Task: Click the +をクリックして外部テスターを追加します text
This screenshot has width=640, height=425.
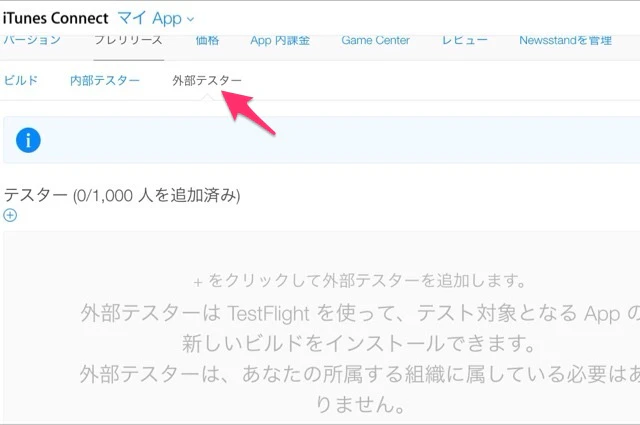Action: point(359,281)
